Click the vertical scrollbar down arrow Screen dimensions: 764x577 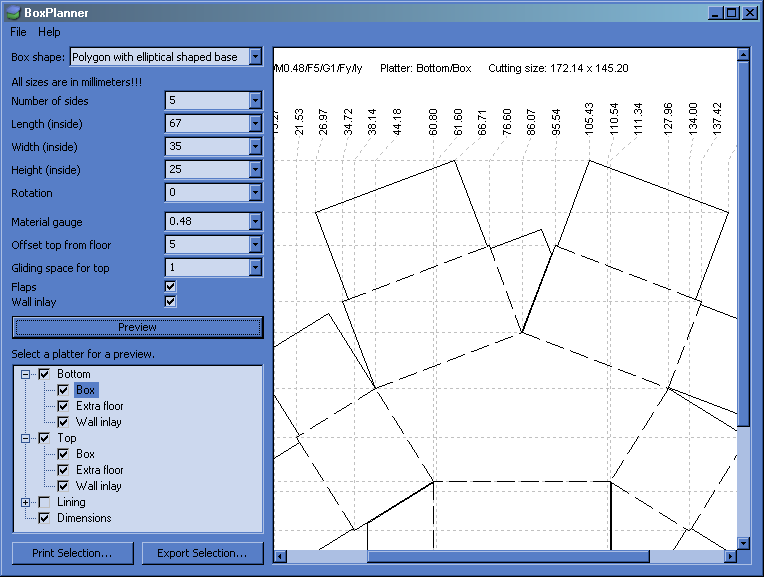[743, 543]
